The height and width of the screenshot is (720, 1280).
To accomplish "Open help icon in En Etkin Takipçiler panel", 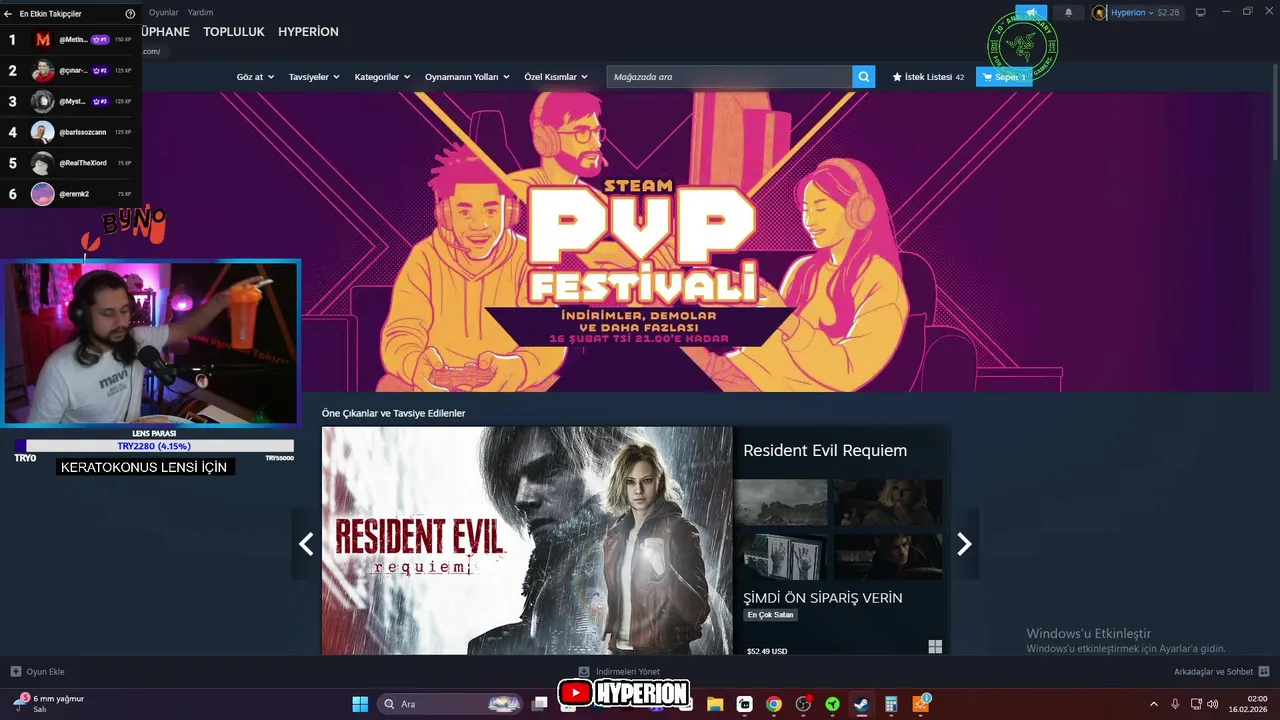I will pos(130,14).
